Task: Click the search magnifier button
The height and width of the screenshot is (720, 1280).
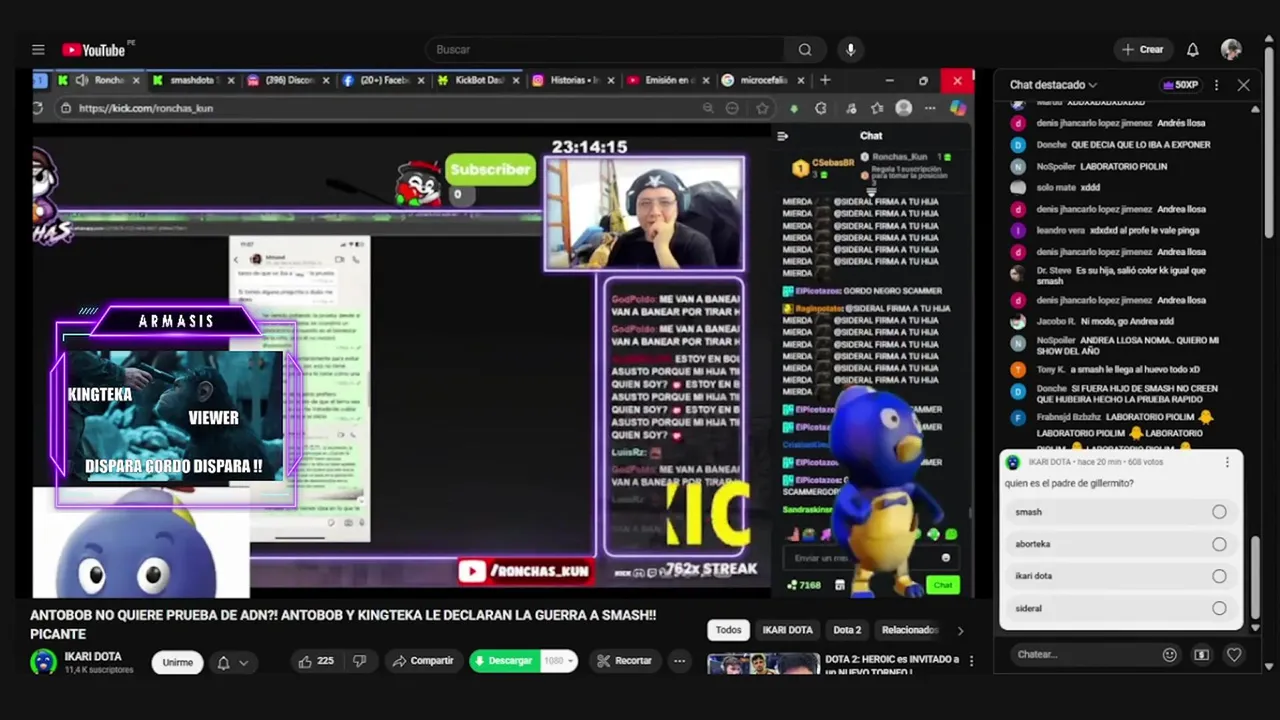Action: click(x=805, y=50)
